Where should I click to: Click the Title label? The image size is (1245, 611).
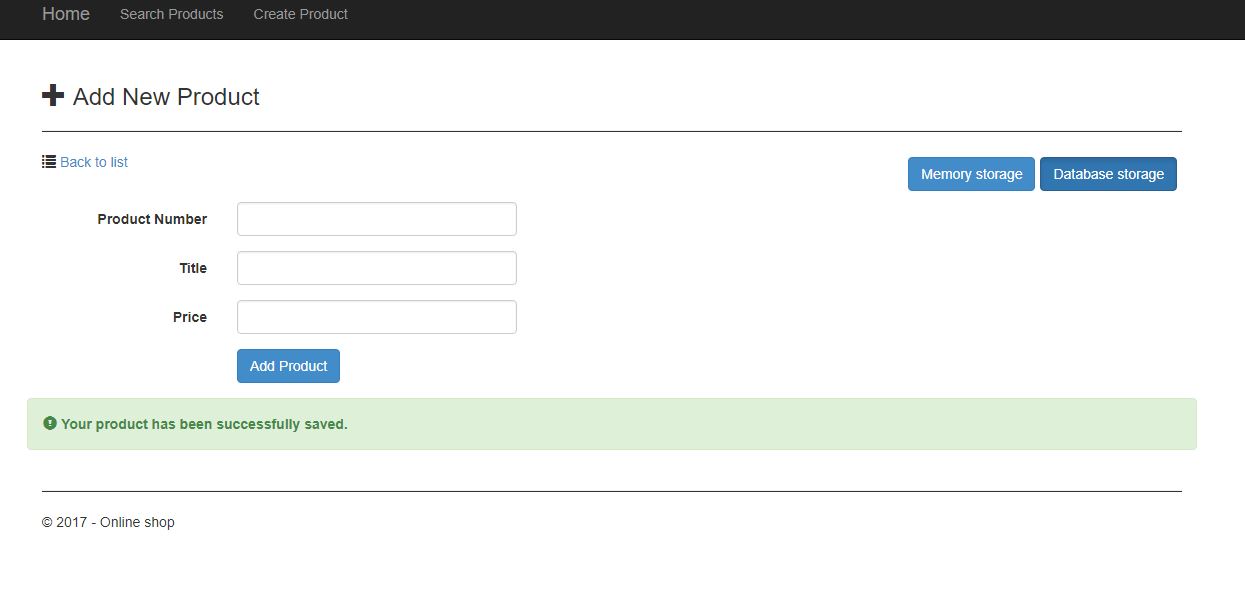[x=192, y=268]
